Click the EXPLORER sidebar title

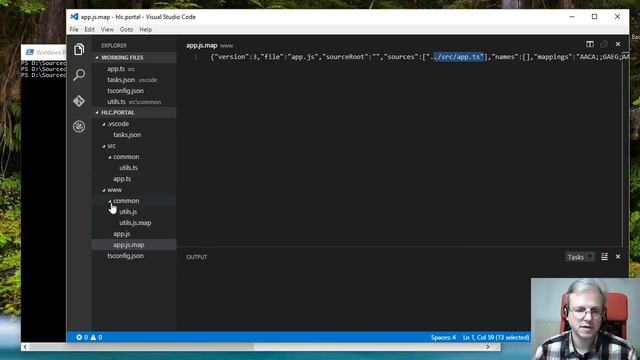[x=114, y=46]
